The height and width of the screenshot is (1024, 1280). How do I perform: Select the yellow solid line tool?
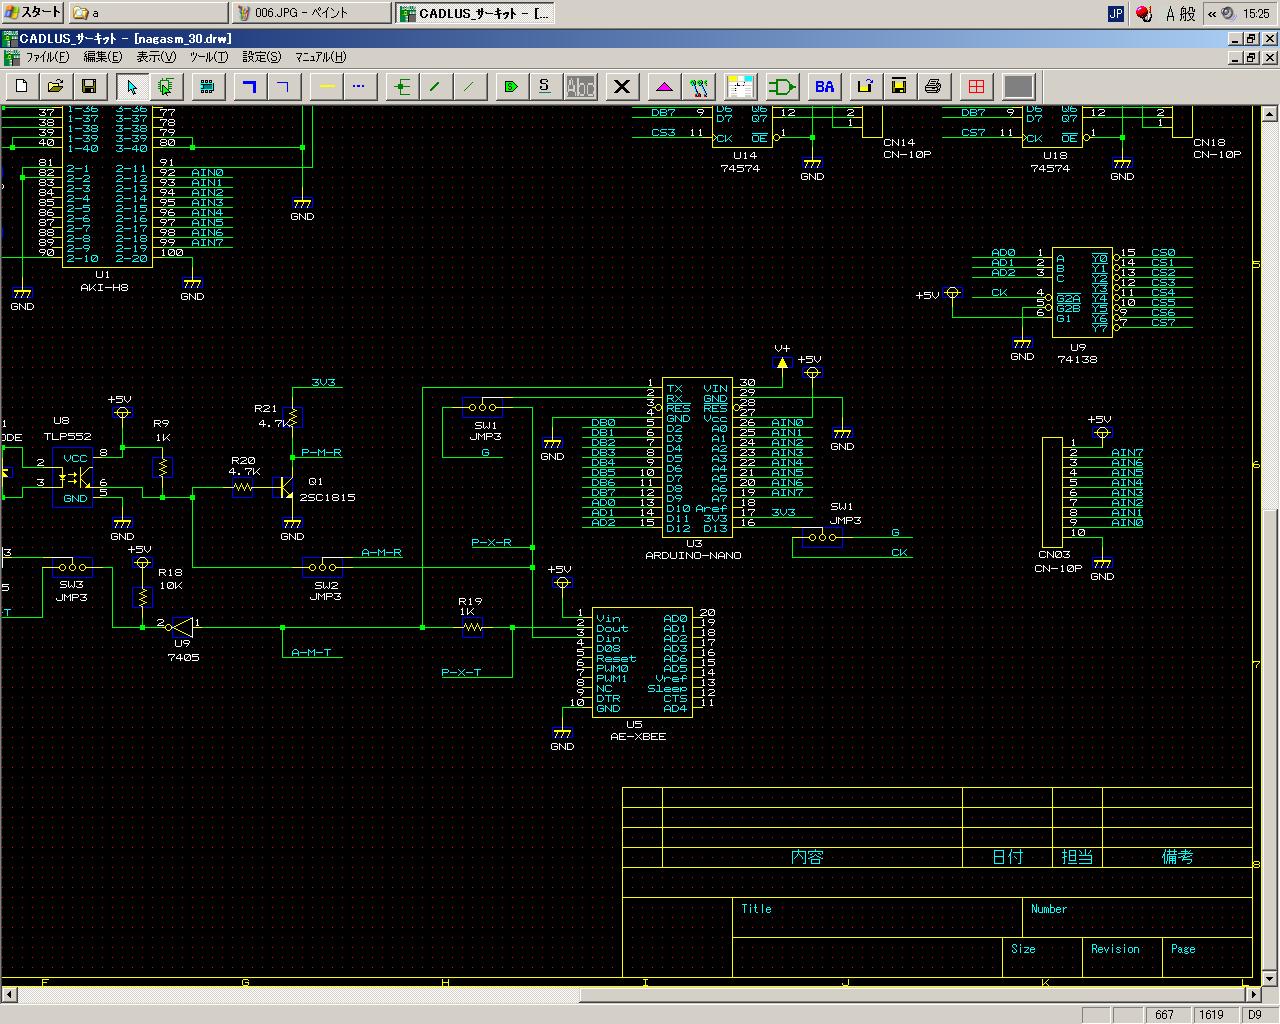[x=326, y=87]
